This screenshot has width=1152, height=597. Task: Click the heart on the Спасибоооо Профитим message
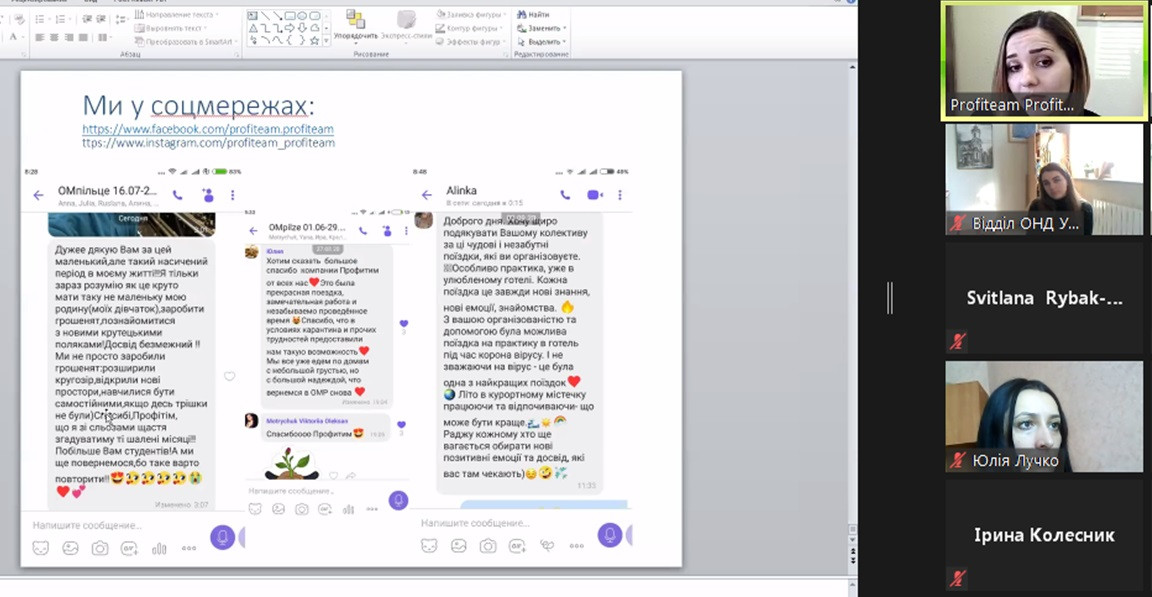pyautogui.click(x=401, y=424)
